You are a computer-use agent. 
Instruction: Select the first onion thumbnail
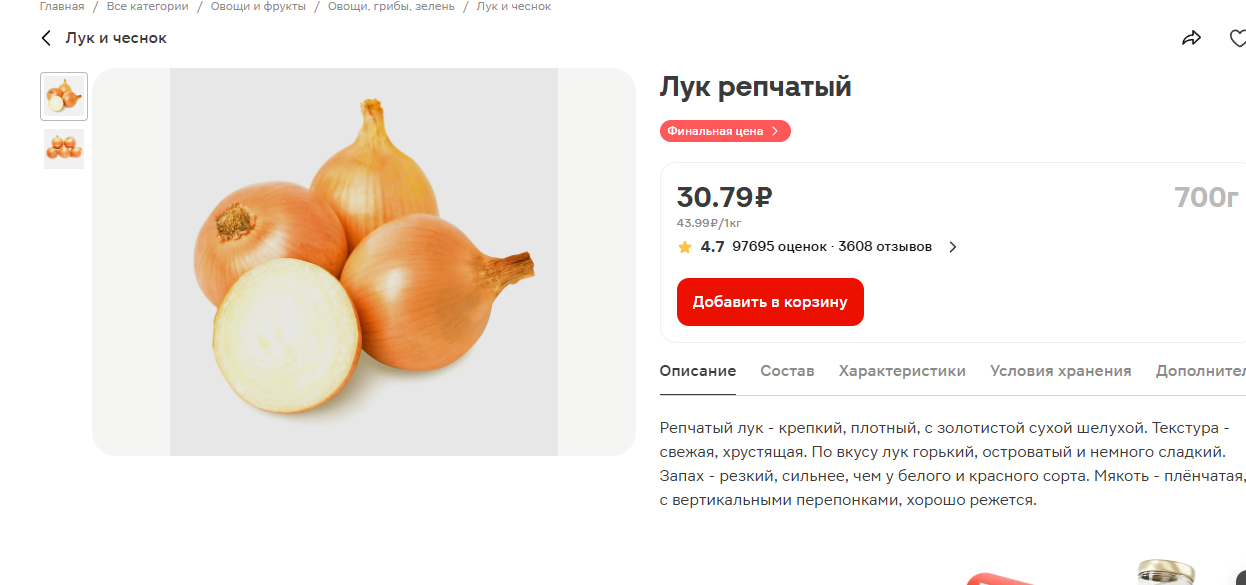point(64,96)
